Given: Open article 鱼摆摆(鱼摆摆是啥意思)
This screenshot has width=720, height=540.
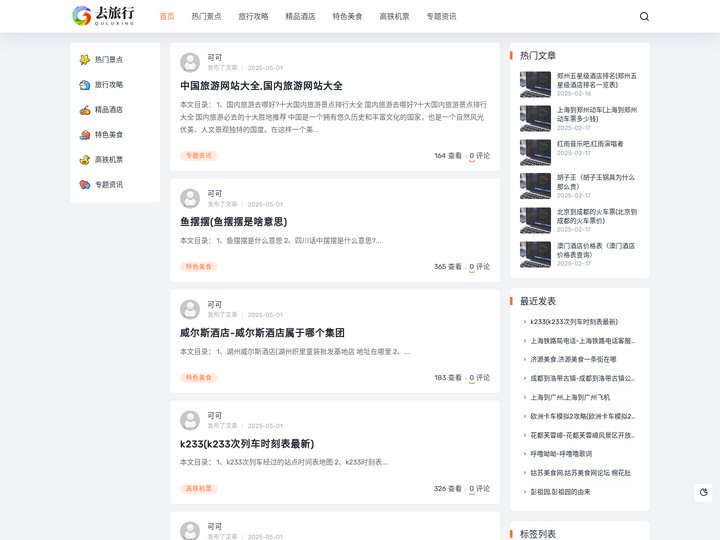Looking at the screenshot, I should point(234,222).
